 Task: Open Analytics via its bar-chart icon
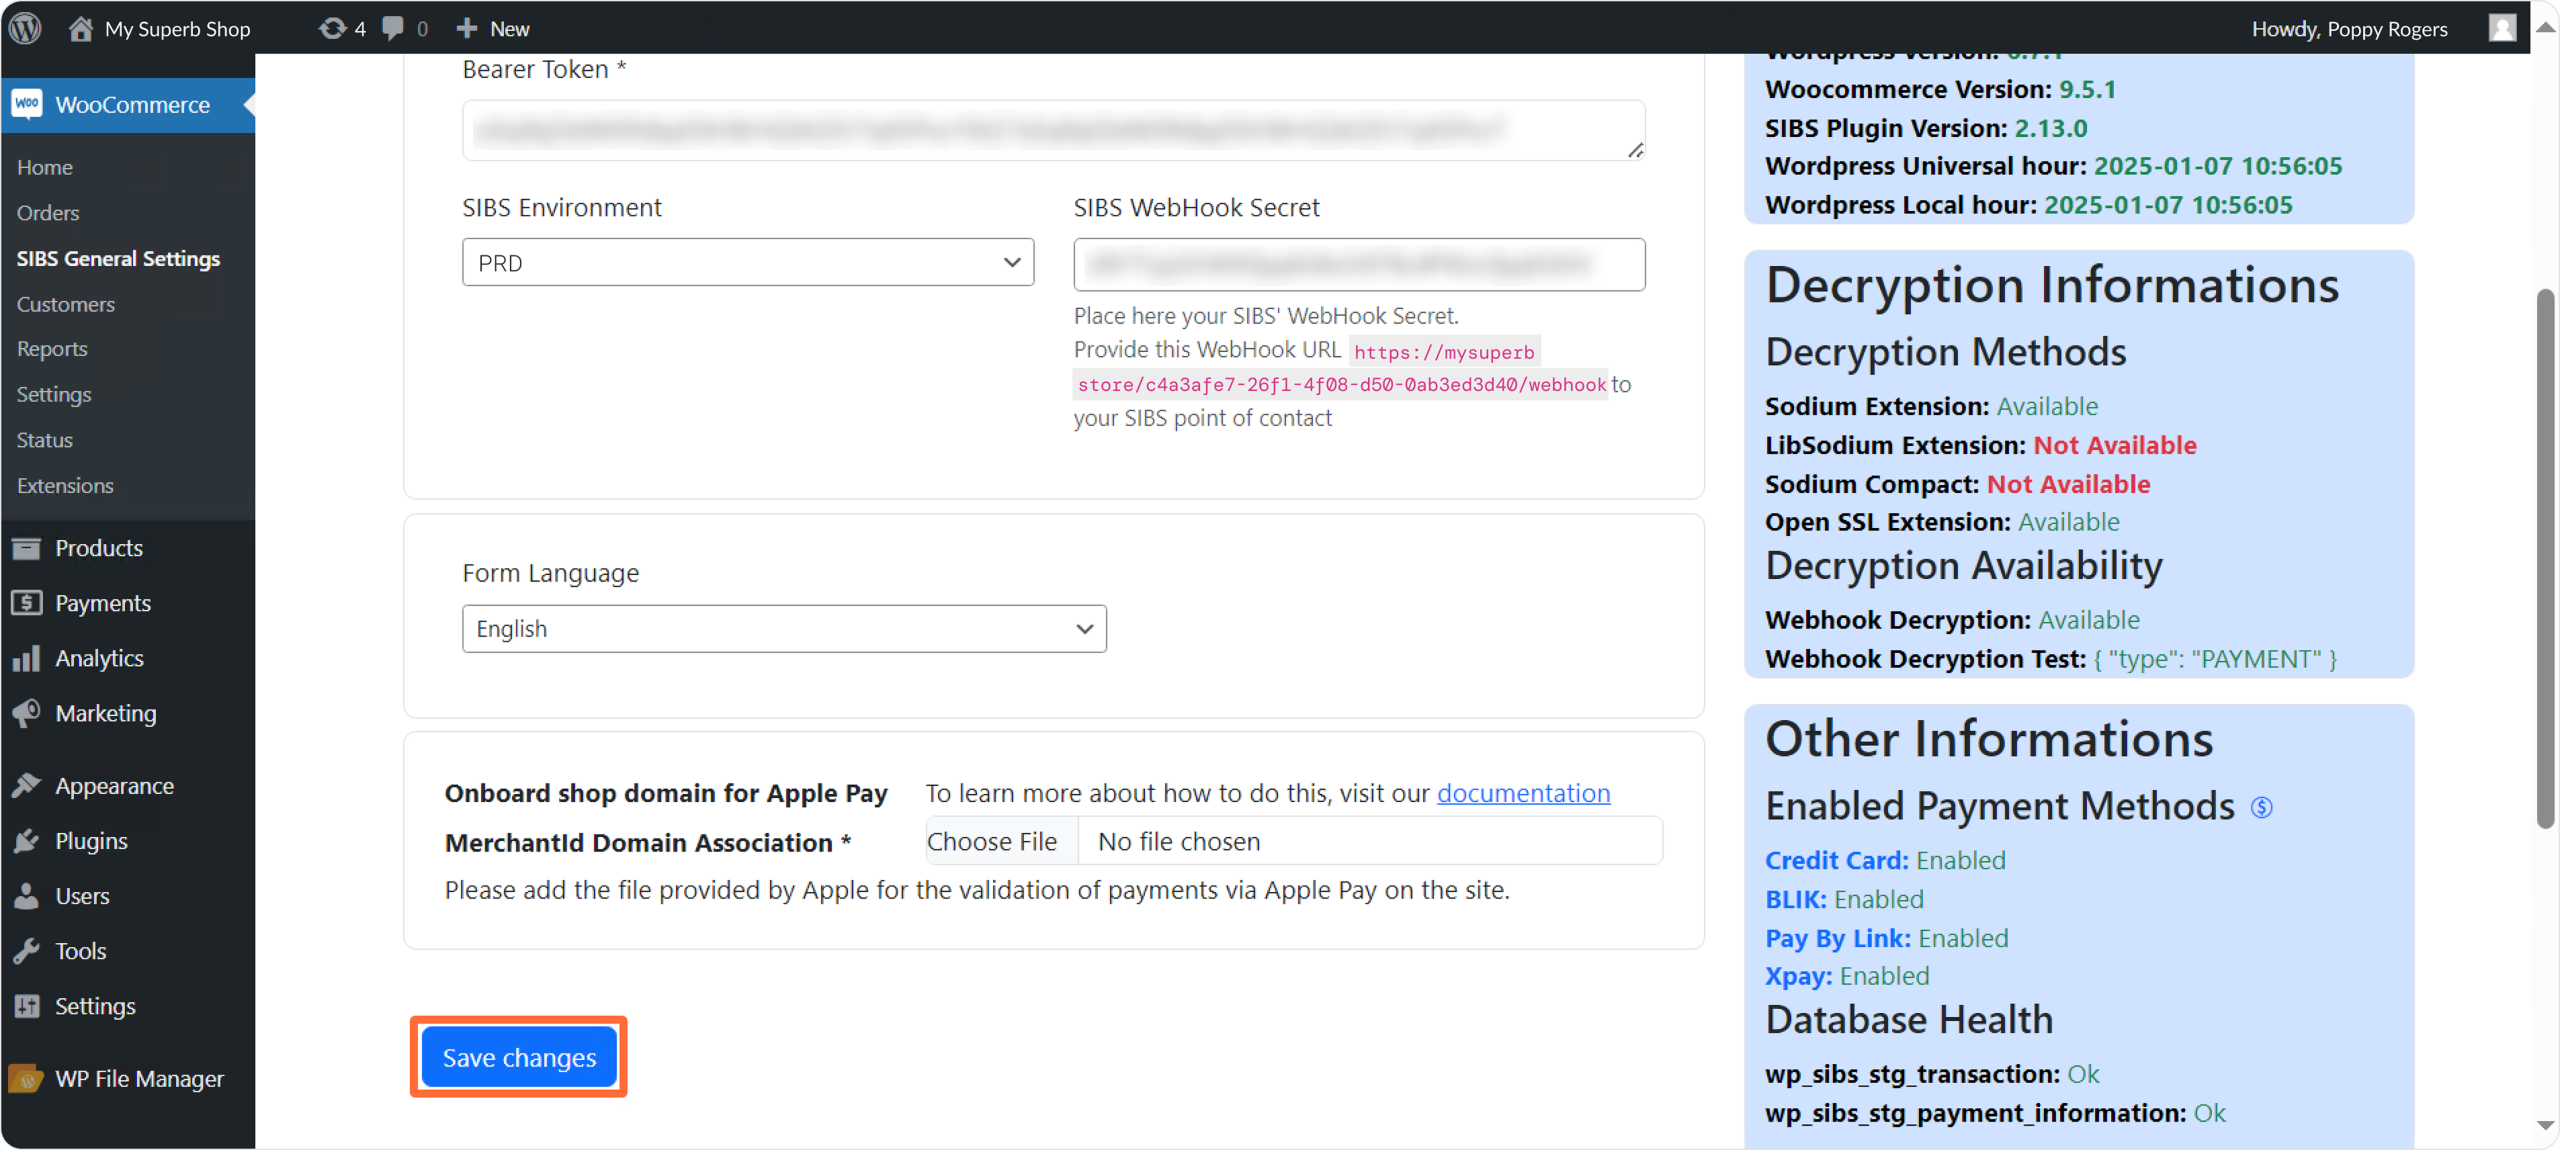click(27, 658)
